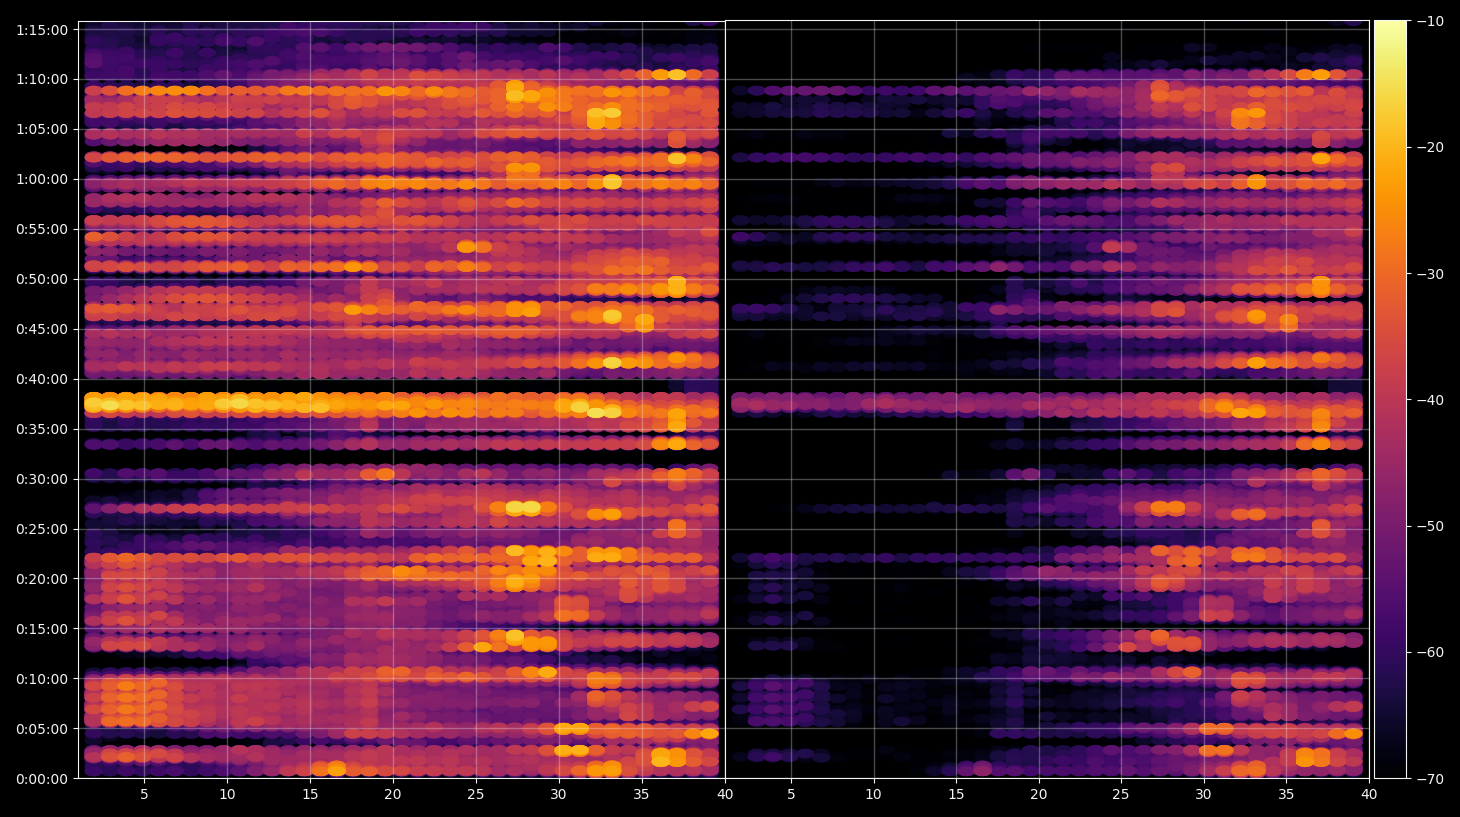Select the 0:25:00 y-axis tick label
1460x817 pixels.
click(x=42, y=530)
